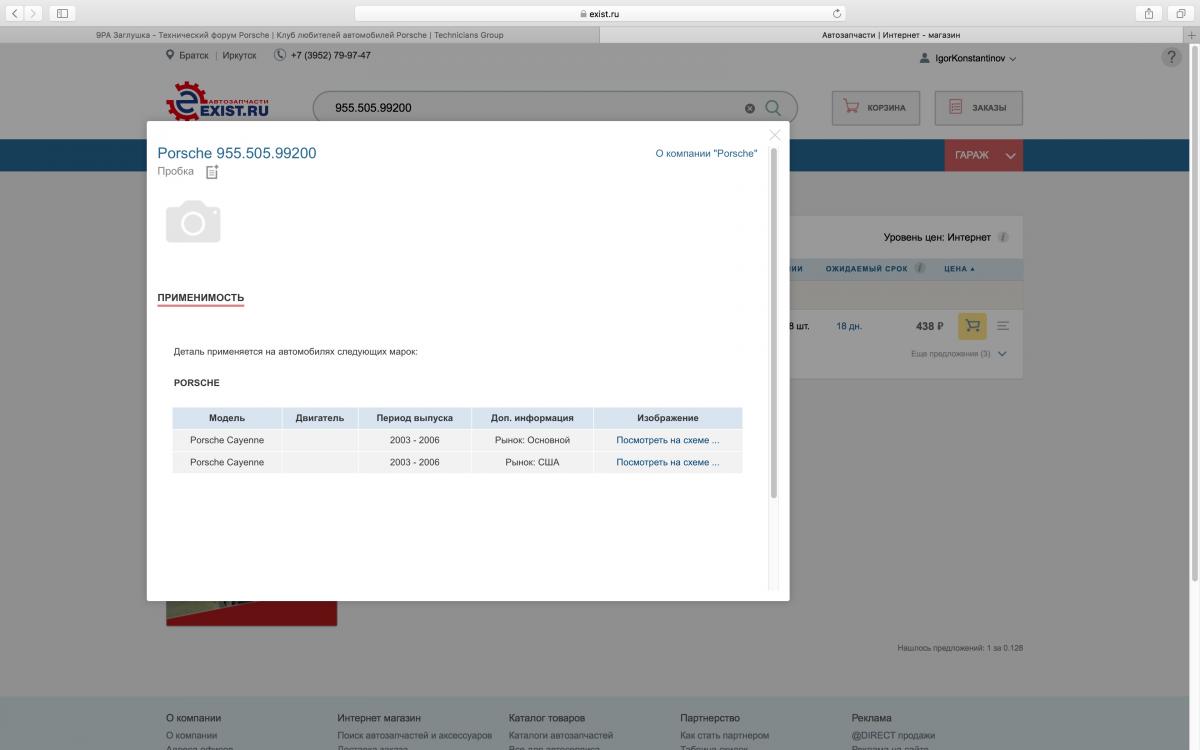Image resolution: width=1200 pixels, height=750 pixels.
Task: Close the Porsche part details popup
Action: [x=775, y=135]
